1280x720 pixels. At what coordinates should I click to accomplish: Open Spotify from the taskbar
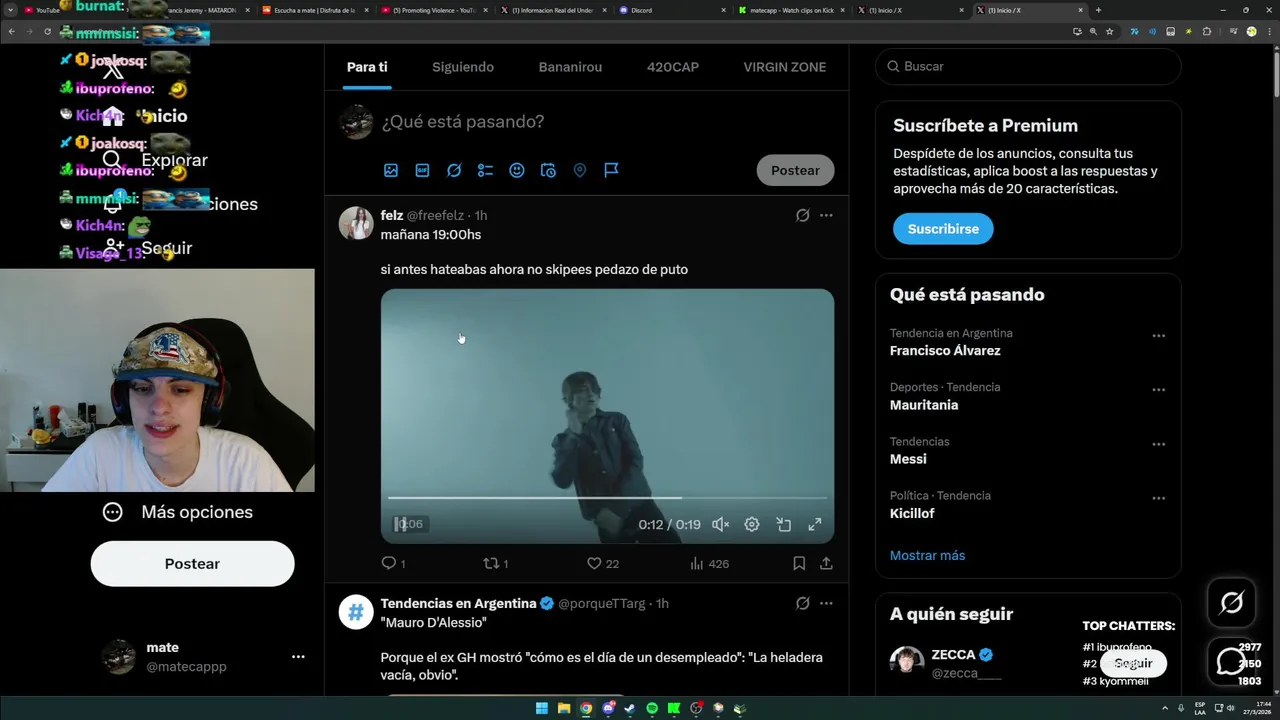(652, 708)
